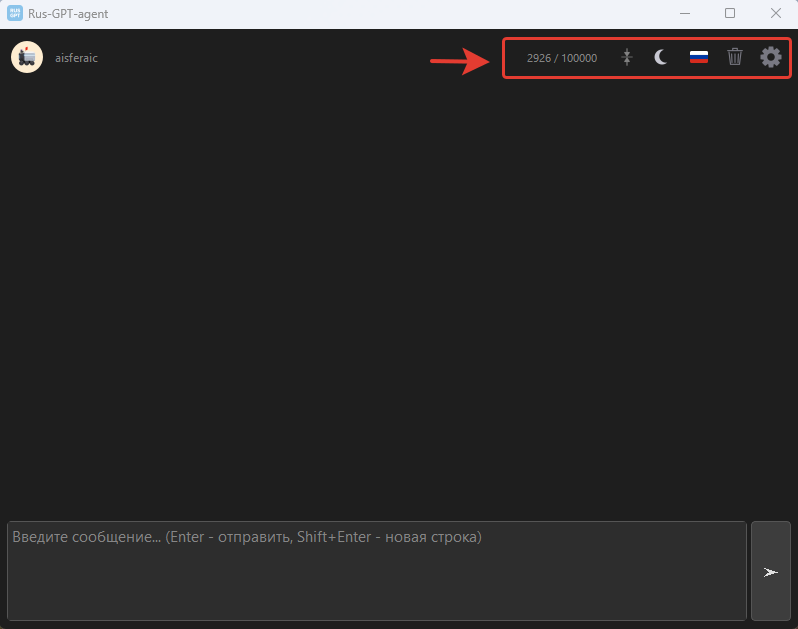Switch language via the Russian flag icon
Image resolution: width=798 pixels, height=629 pixels.
pos(699,58)
